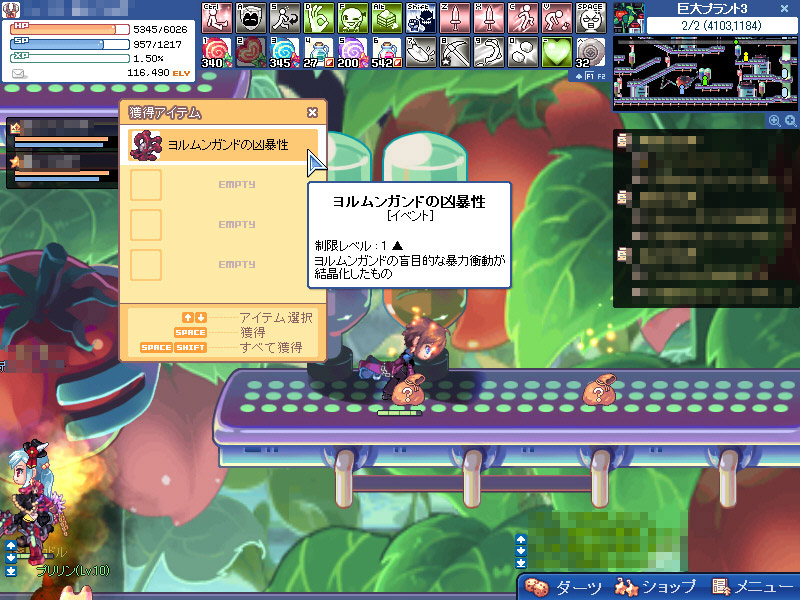Click the Ctrl sitting-pose skill slot
Screen dimensions: 800x600
[x=216, y=17]
